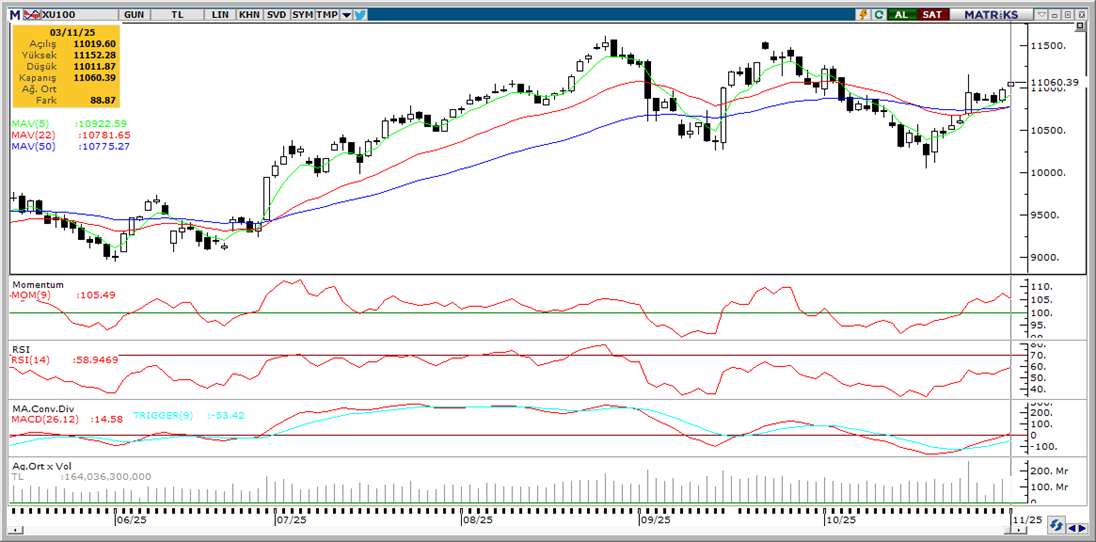Click the orange lightning bolt icon

point(863,15)
